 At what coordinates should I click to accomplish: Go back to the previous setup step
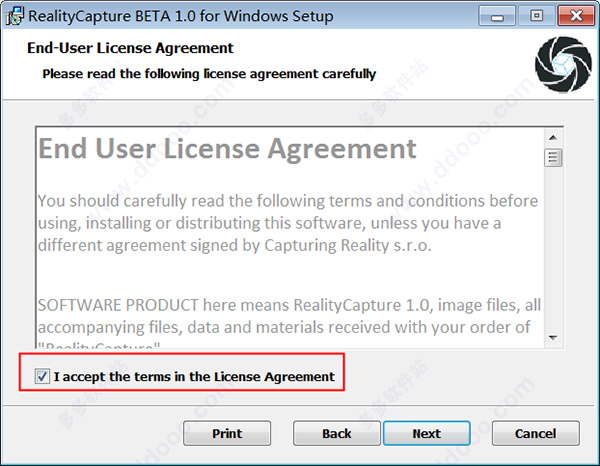337,433
